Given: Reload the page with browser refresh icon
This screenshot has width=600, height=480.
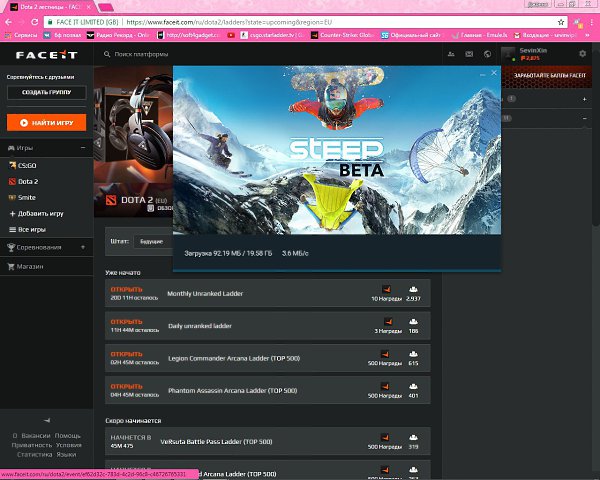Looking at the screenshot, I should point(34,22).
